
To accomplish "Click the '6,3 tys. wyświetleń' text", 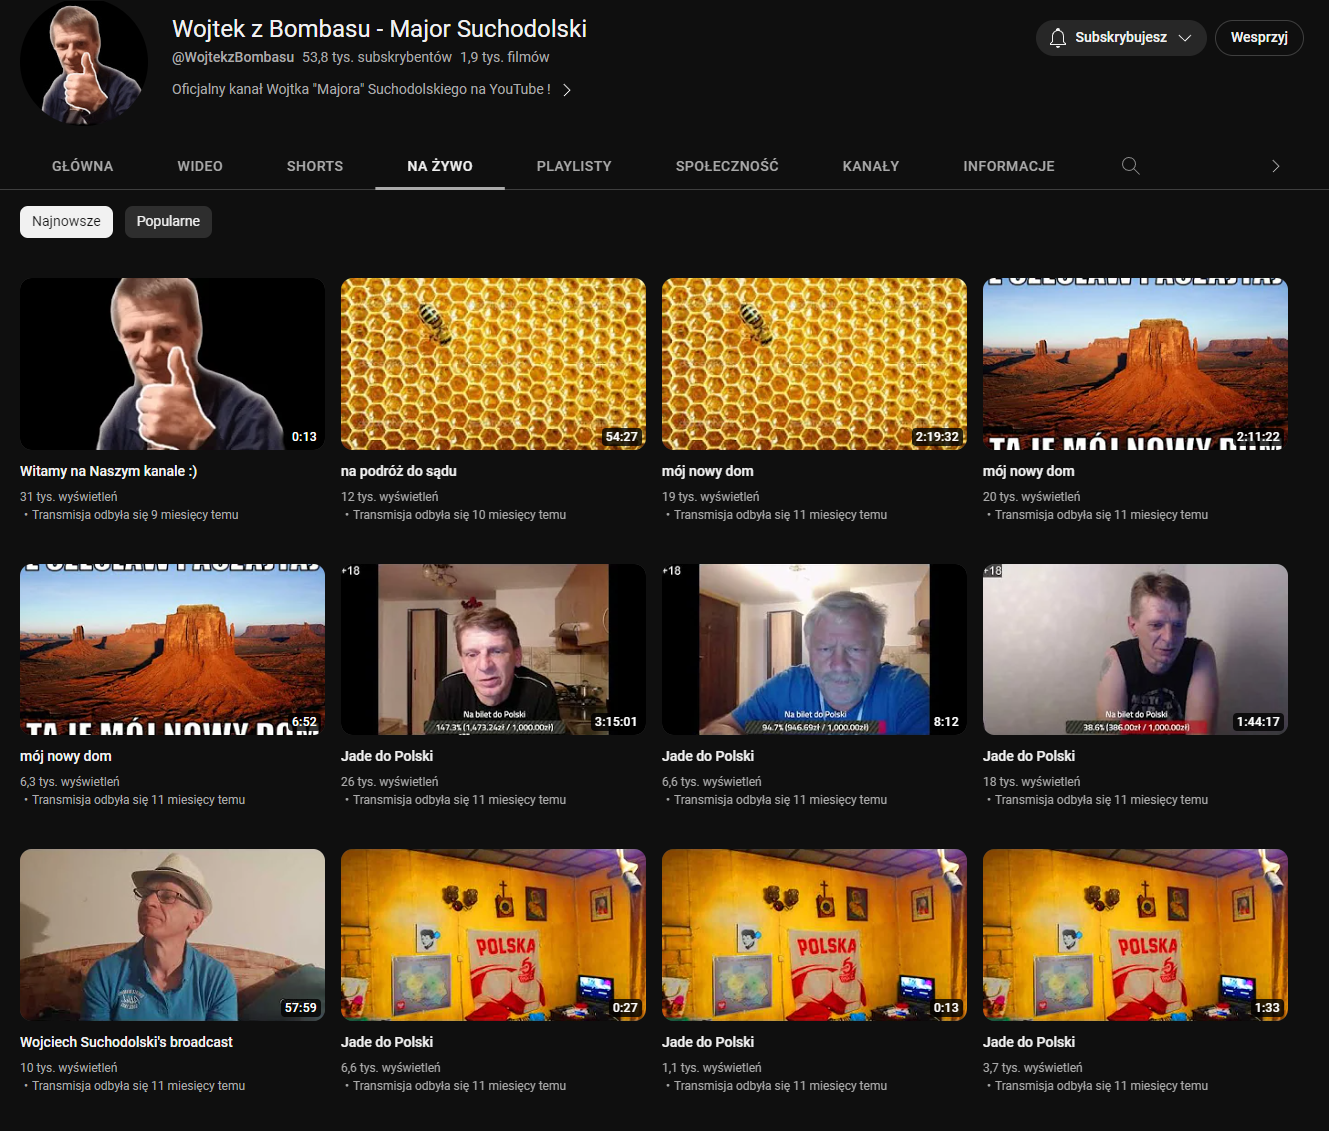I will (x=70, y=782).
